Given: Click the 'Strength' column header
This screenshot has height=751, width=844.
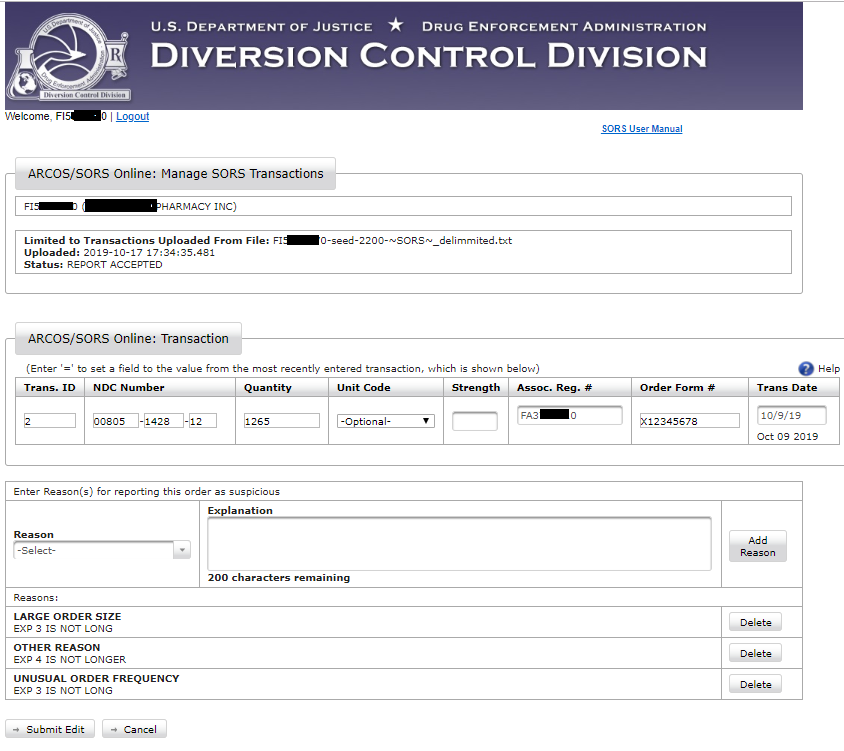Looking at the screenshot, I should [476, 388].
